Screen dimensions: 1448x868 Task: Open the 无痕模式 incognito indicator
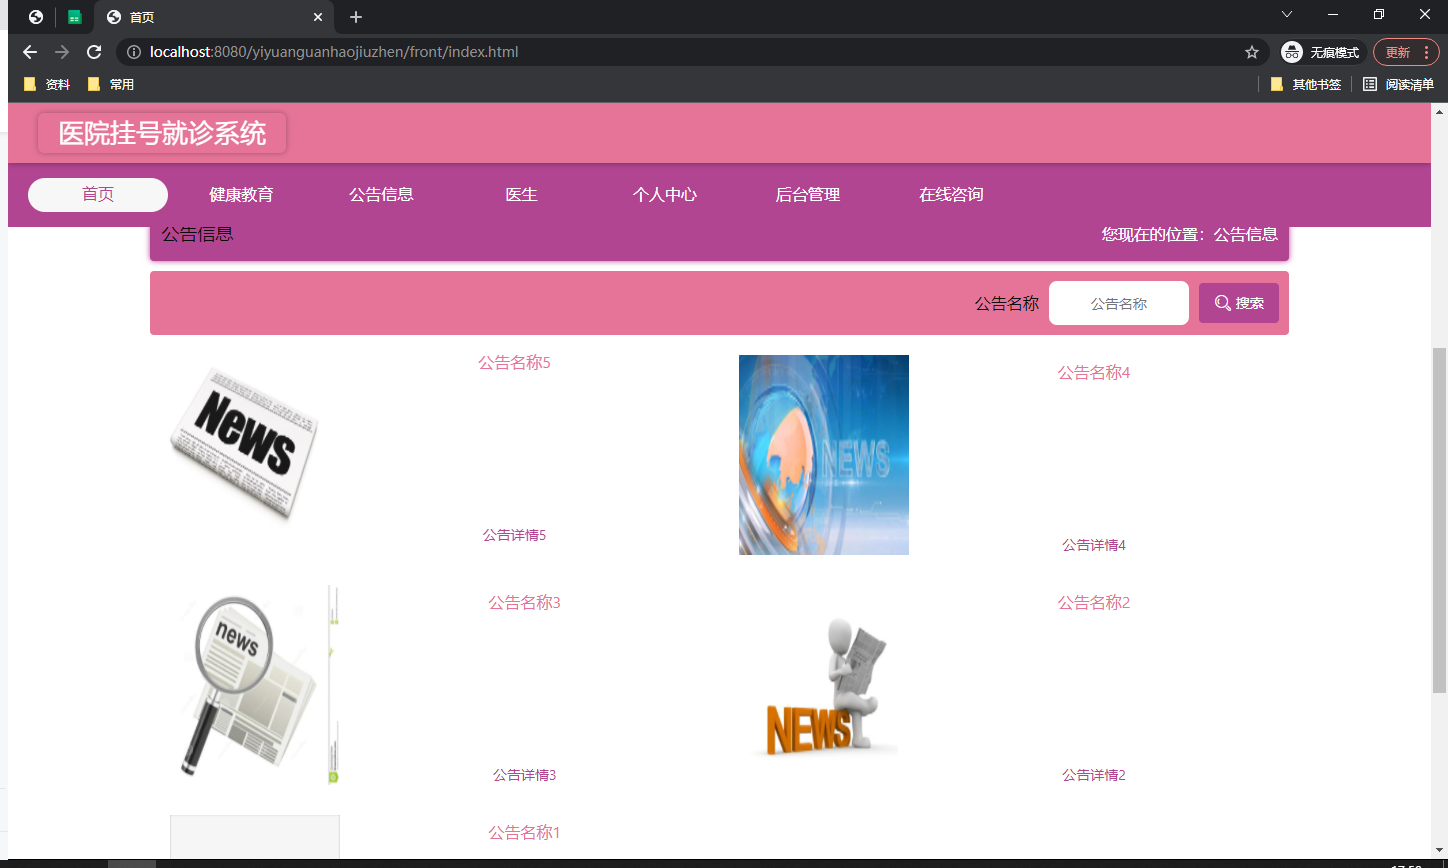1322,52
